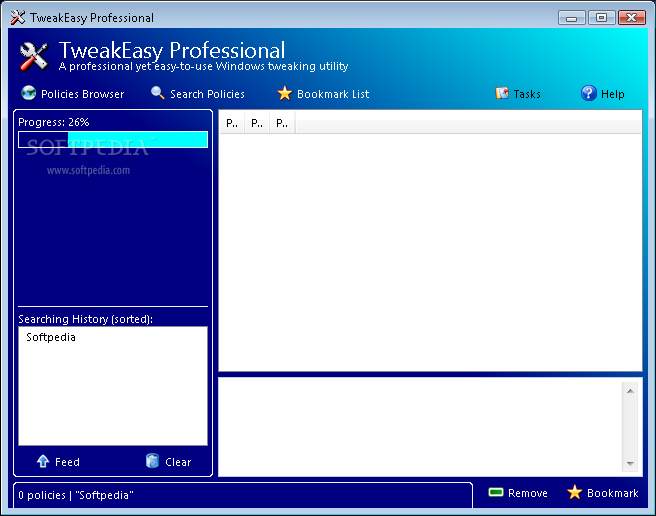Maximize the TweakEasy Professional window
656x516 pixels.
(601, 18)
